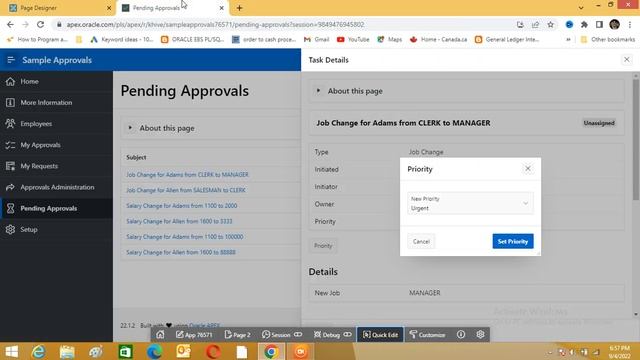Open Other bookmarks folder
This screenshot has width=640, height=360.
(x=608, y=40)
